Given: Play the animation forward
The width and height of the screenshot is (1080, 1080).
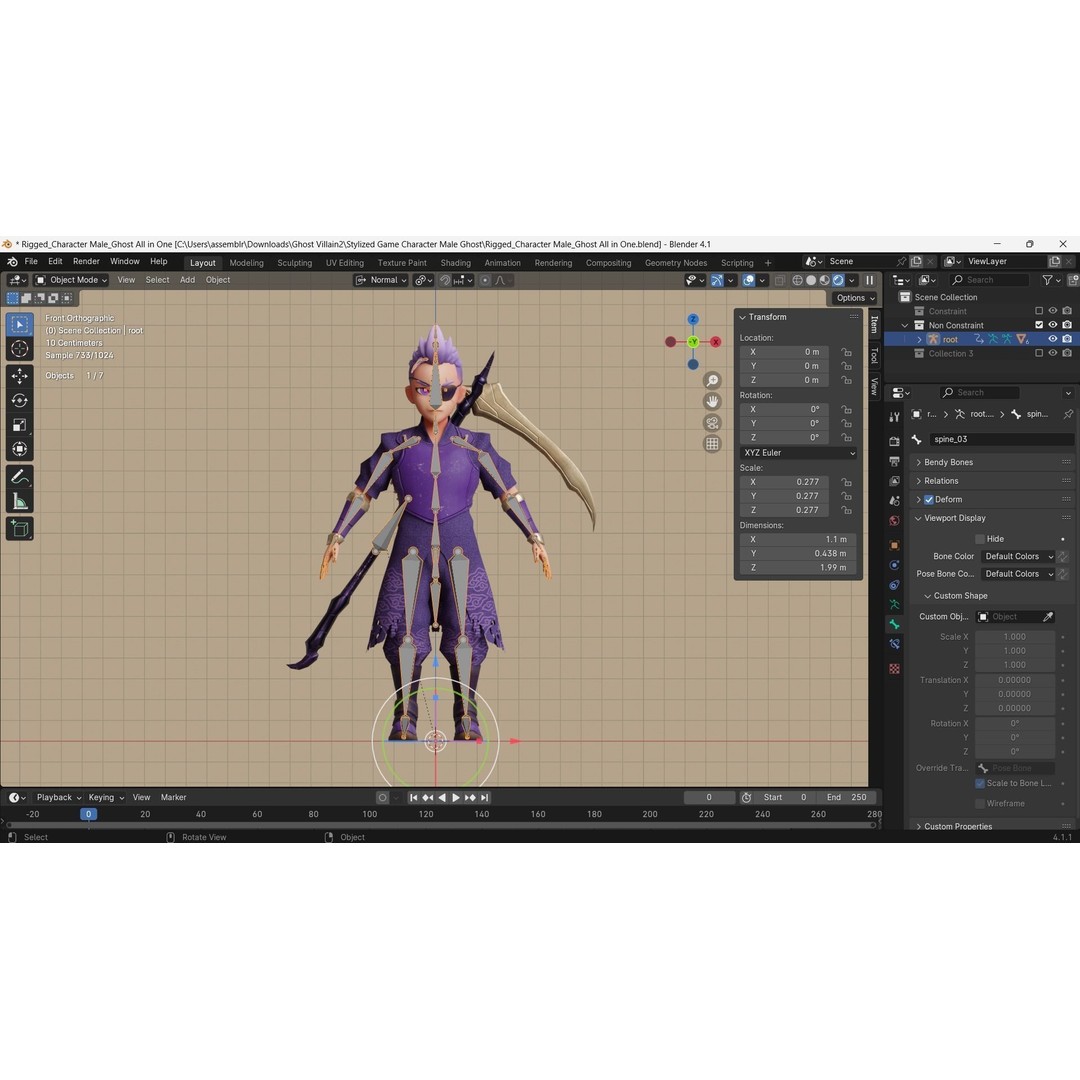Looking at the screenshot, I should 455,798.
